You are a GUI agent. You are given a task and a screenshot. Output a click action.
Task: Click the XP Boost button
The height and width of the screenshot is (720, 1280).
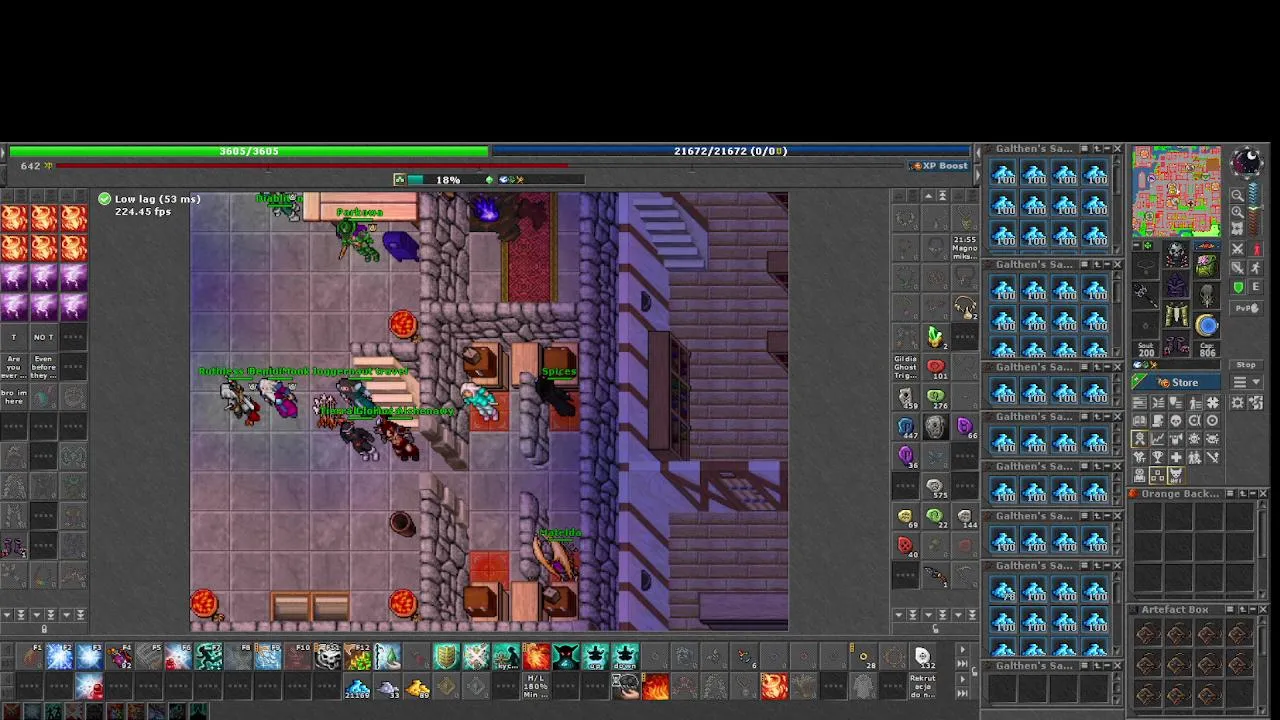940,166
